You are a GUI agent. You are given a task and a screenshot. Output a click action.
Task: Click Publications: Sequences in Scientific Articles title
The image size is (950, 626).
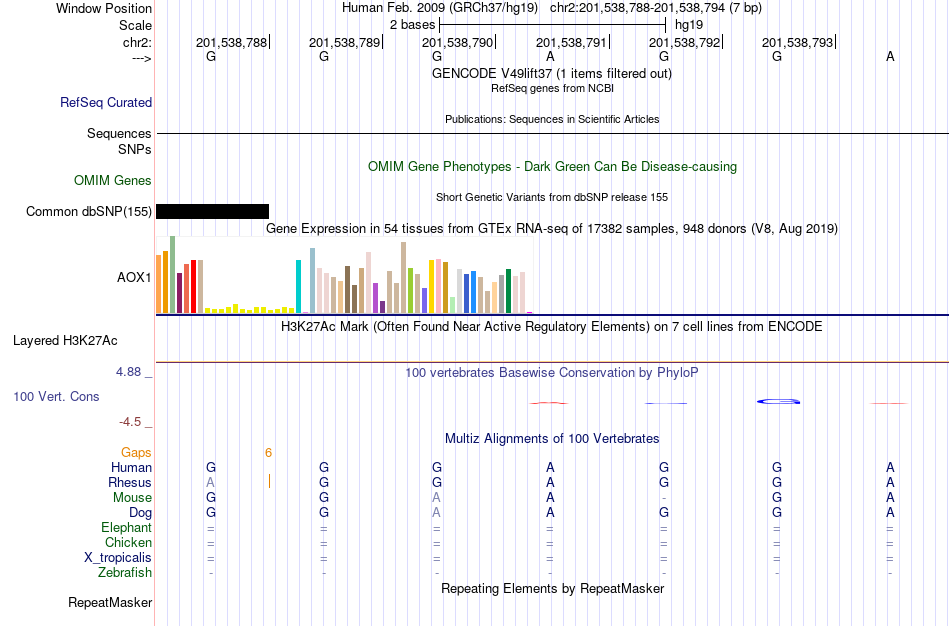click(x=552, y=119)
